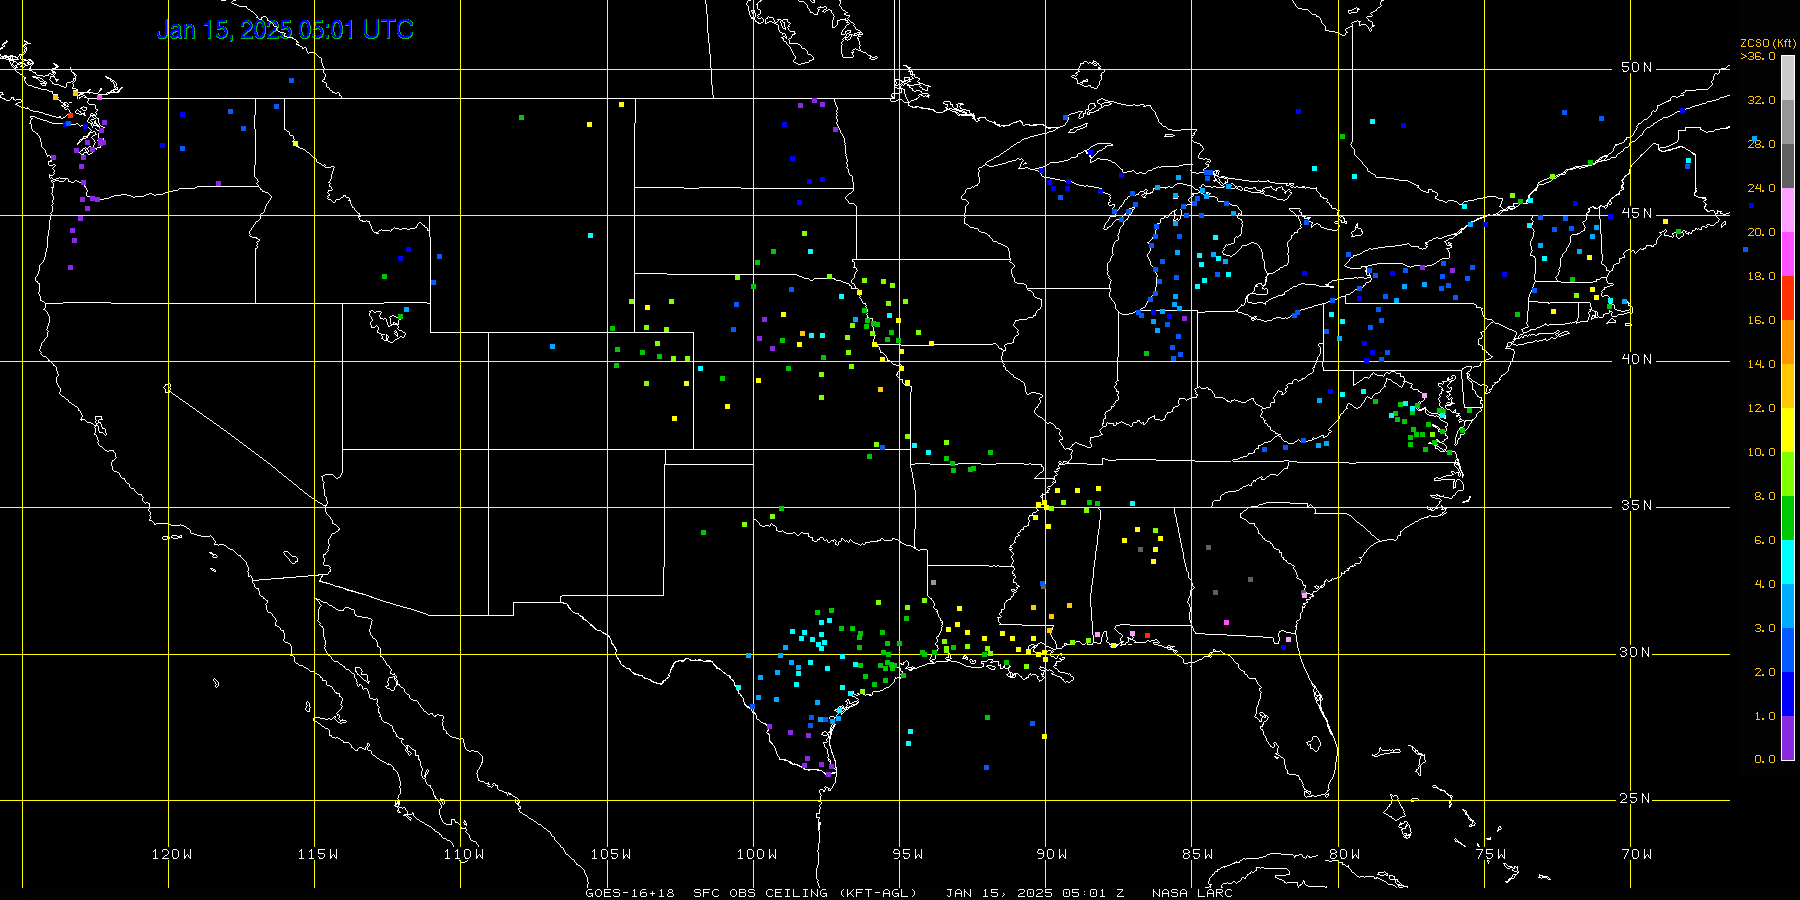Click the light gray 32.0–36.0 legend color block
Screen dimensions: 1800x900
[1788, 78]
